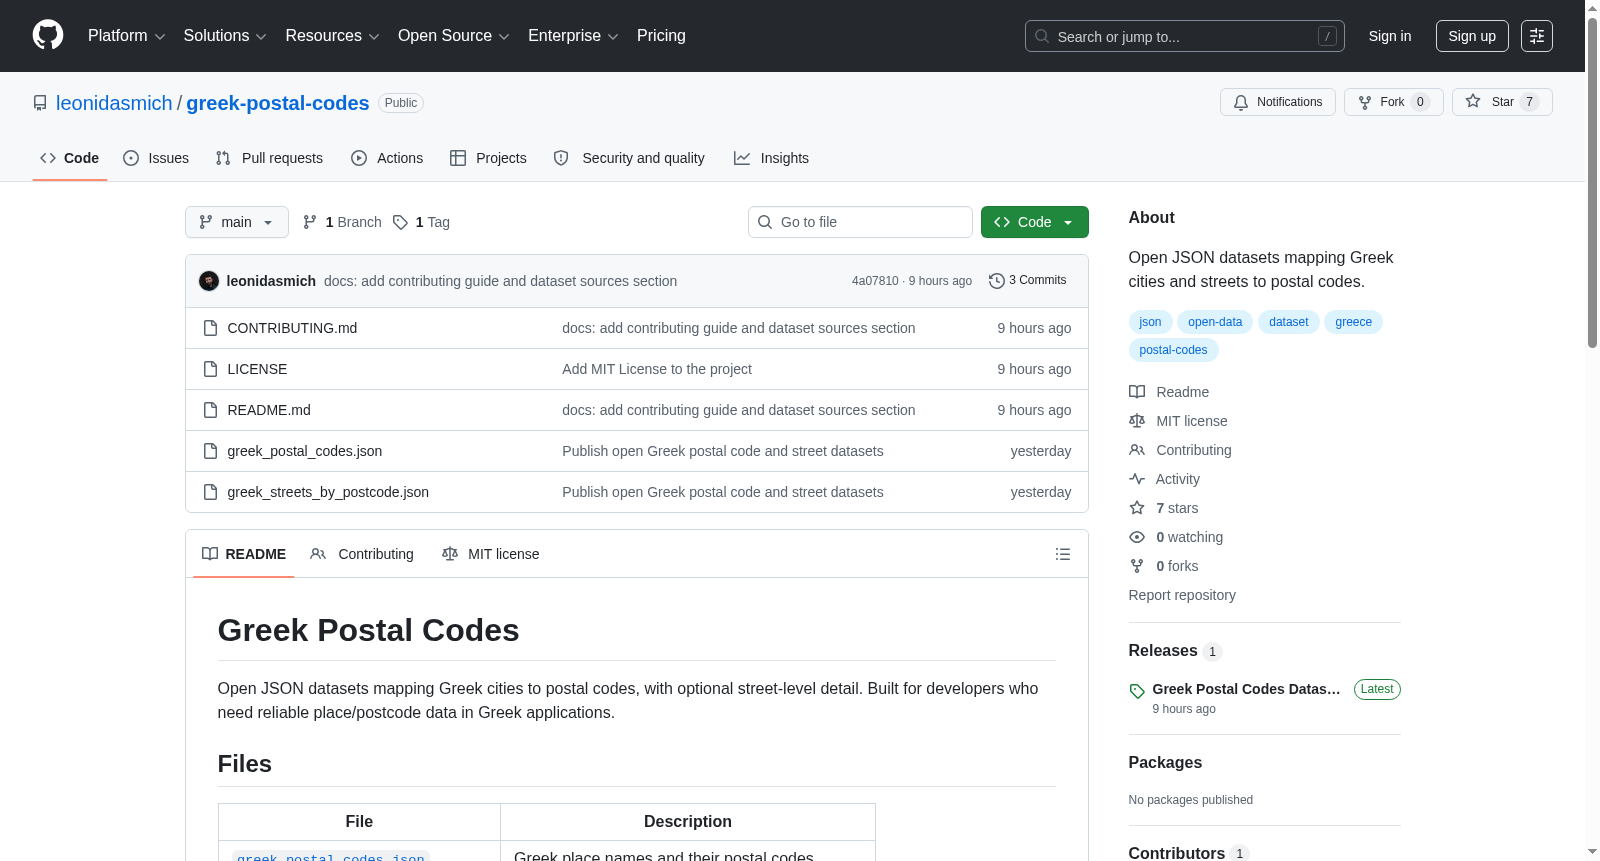Click the pulse icon beside Activity

tap(1137, 479)
